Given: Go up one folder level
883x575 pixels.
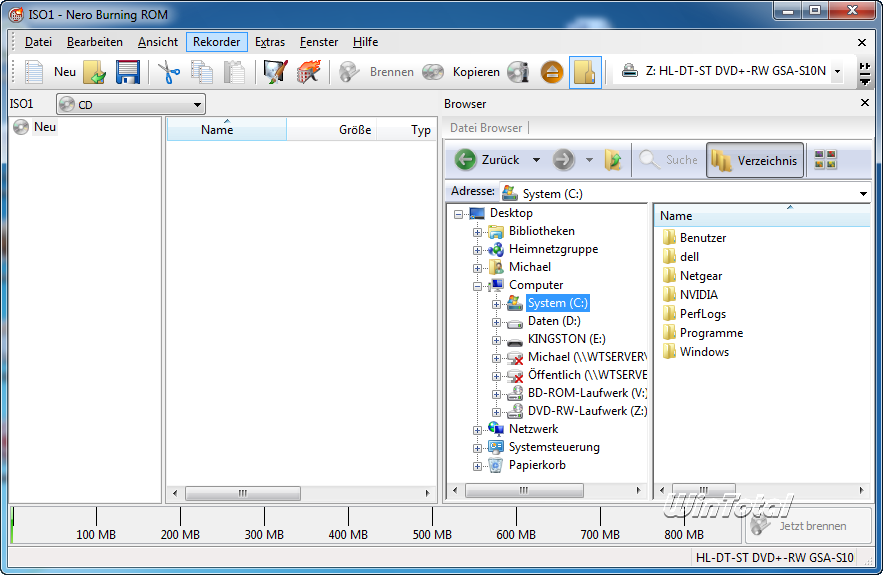Looking at the screenshot, I should pos(613,160).
